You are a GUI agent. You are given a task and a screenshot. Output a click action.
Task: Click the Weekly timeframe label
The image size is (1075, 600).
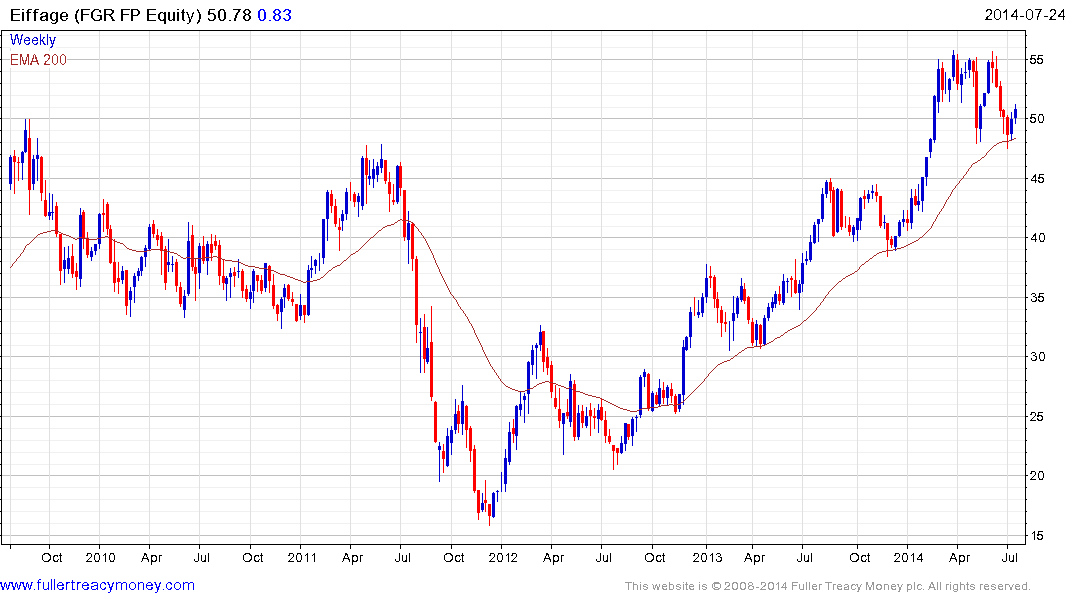33,40
